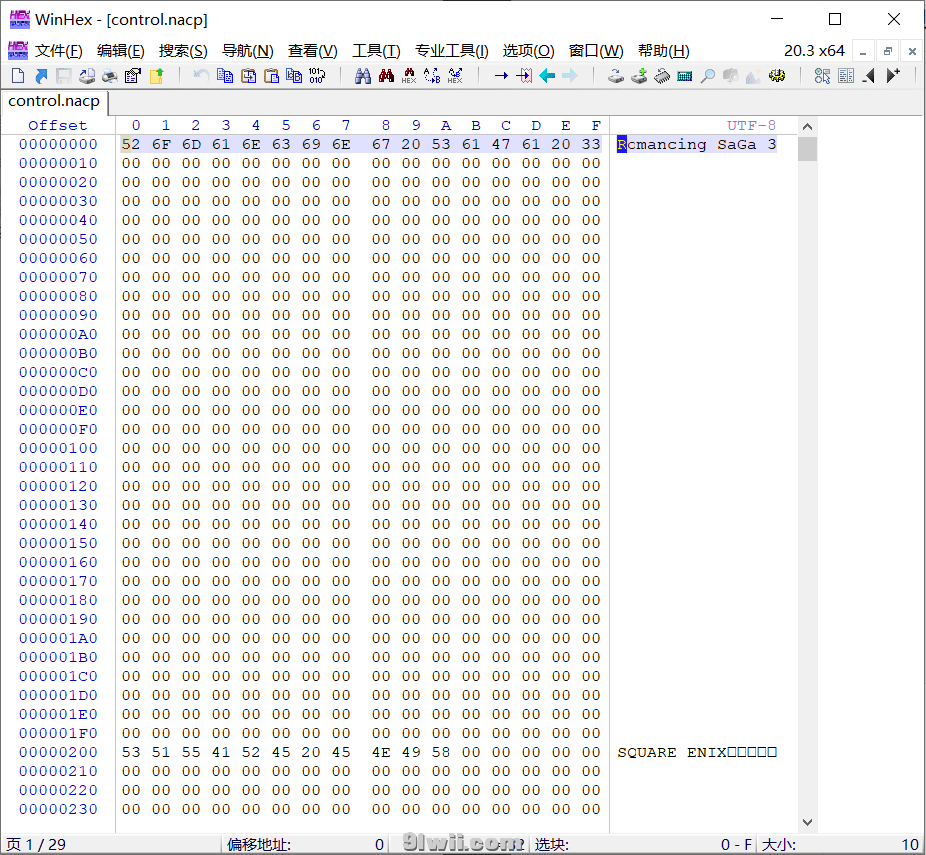Image resolution: width=926 pixels, height=855 pixels.
Task: Select the control.nacp document tab
Action: point(54,102)
